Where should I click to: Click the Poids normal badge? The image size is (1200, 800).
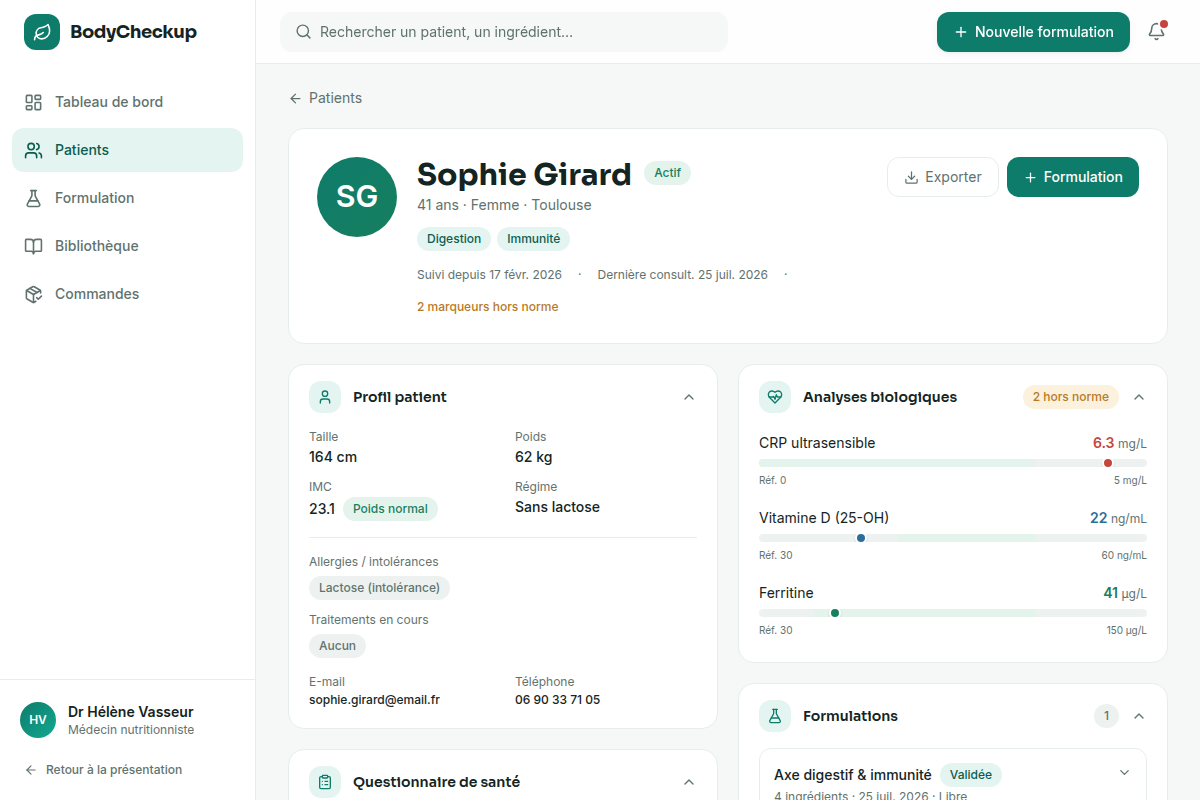click(390, 509)
